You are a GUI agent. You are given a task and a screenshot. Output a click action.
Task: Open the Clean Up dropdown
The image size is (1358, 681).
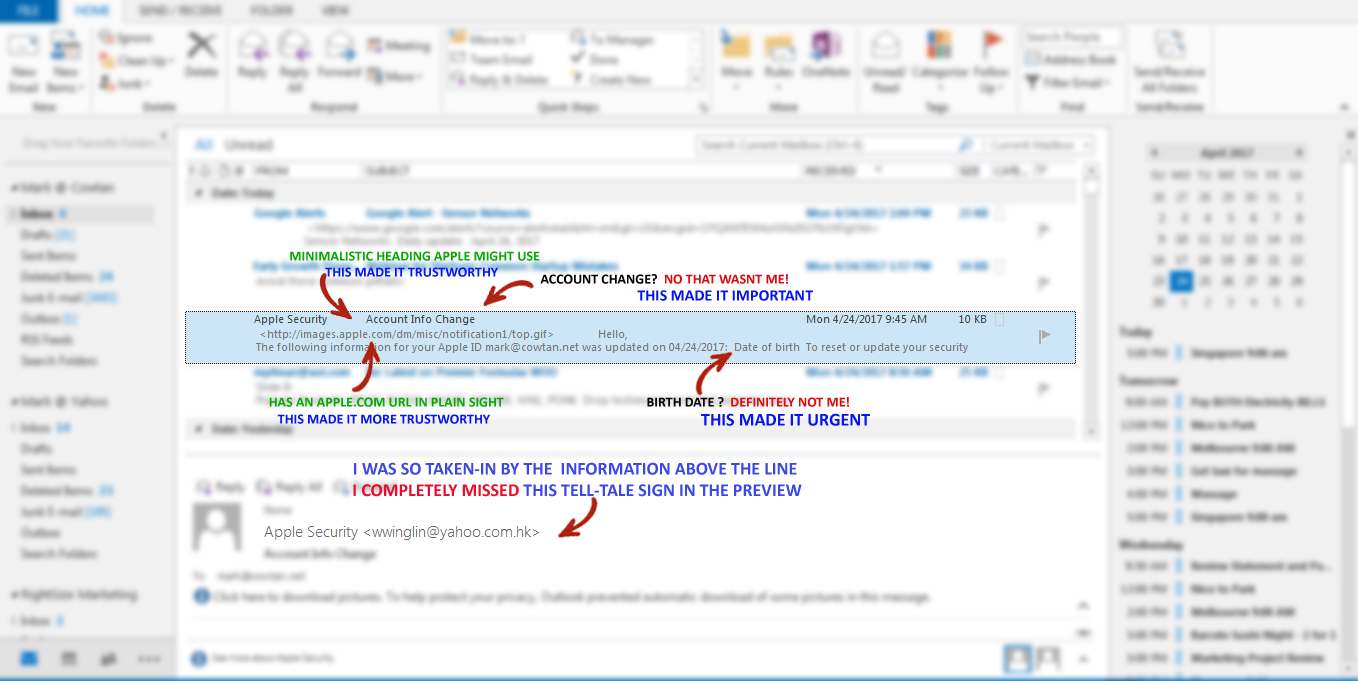point(137,60)
